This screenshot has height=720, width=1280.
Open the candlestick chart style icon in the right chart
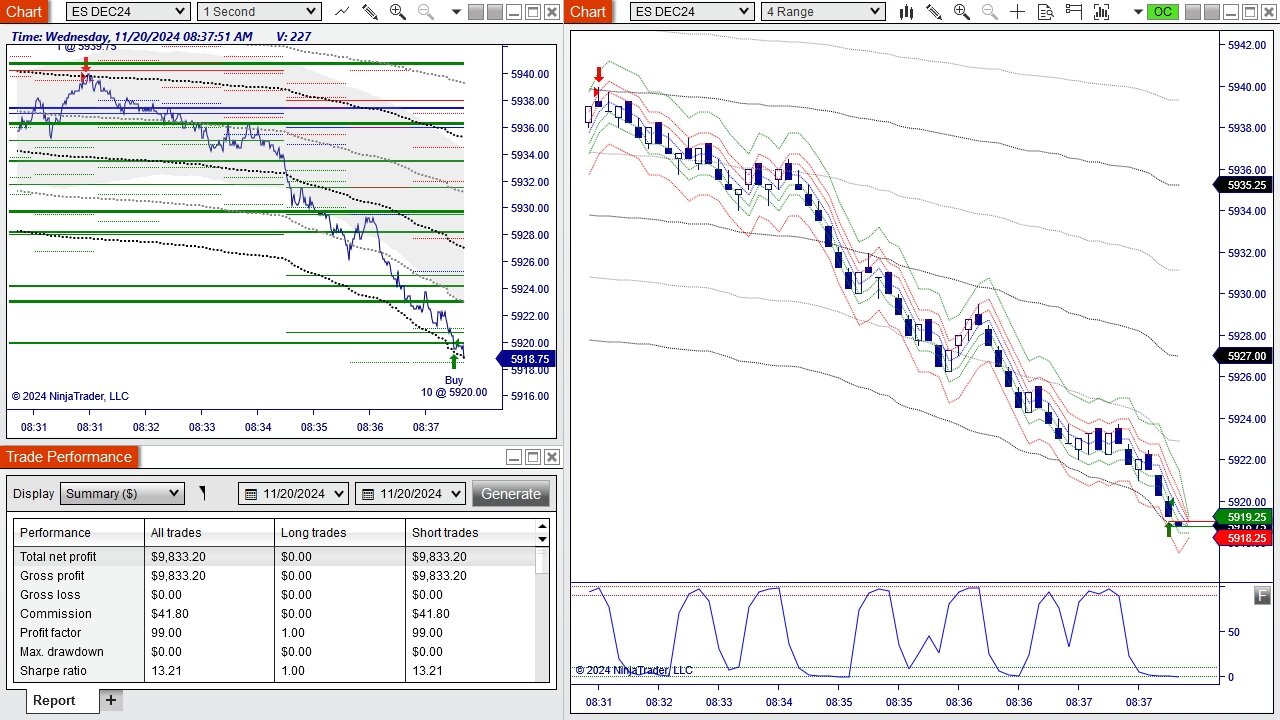click(x=906, y=12)
